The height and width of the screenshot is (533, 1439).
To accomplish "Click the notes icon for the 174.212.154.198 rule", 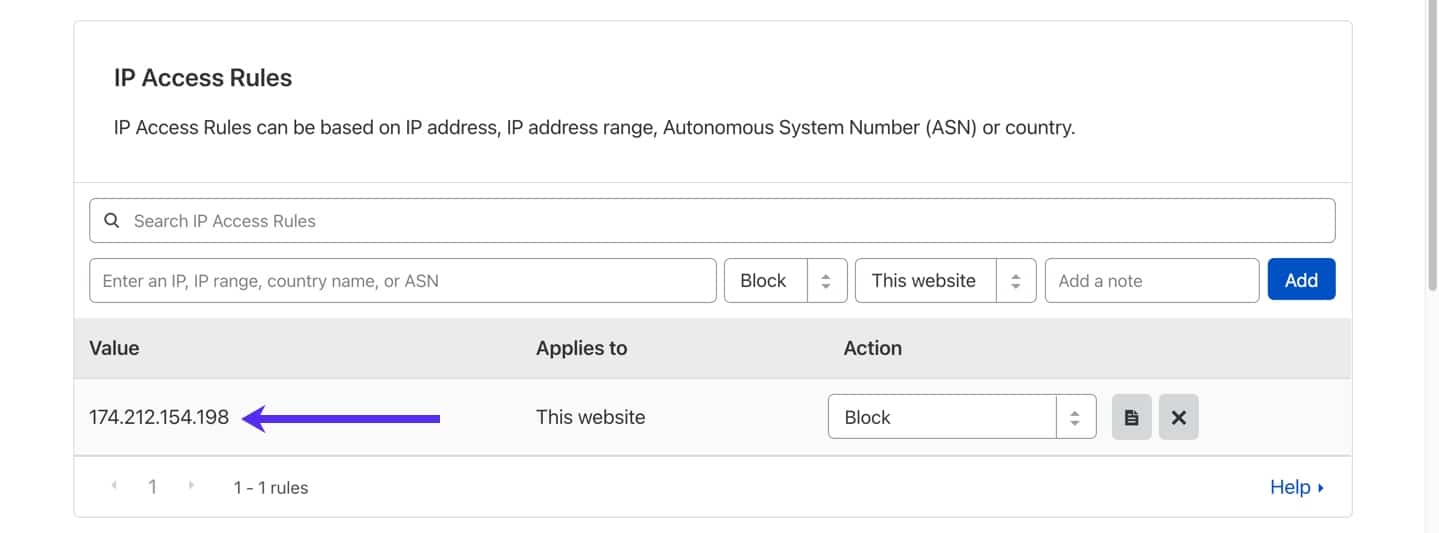I will pyautogui.click(x=1131, y=418).
